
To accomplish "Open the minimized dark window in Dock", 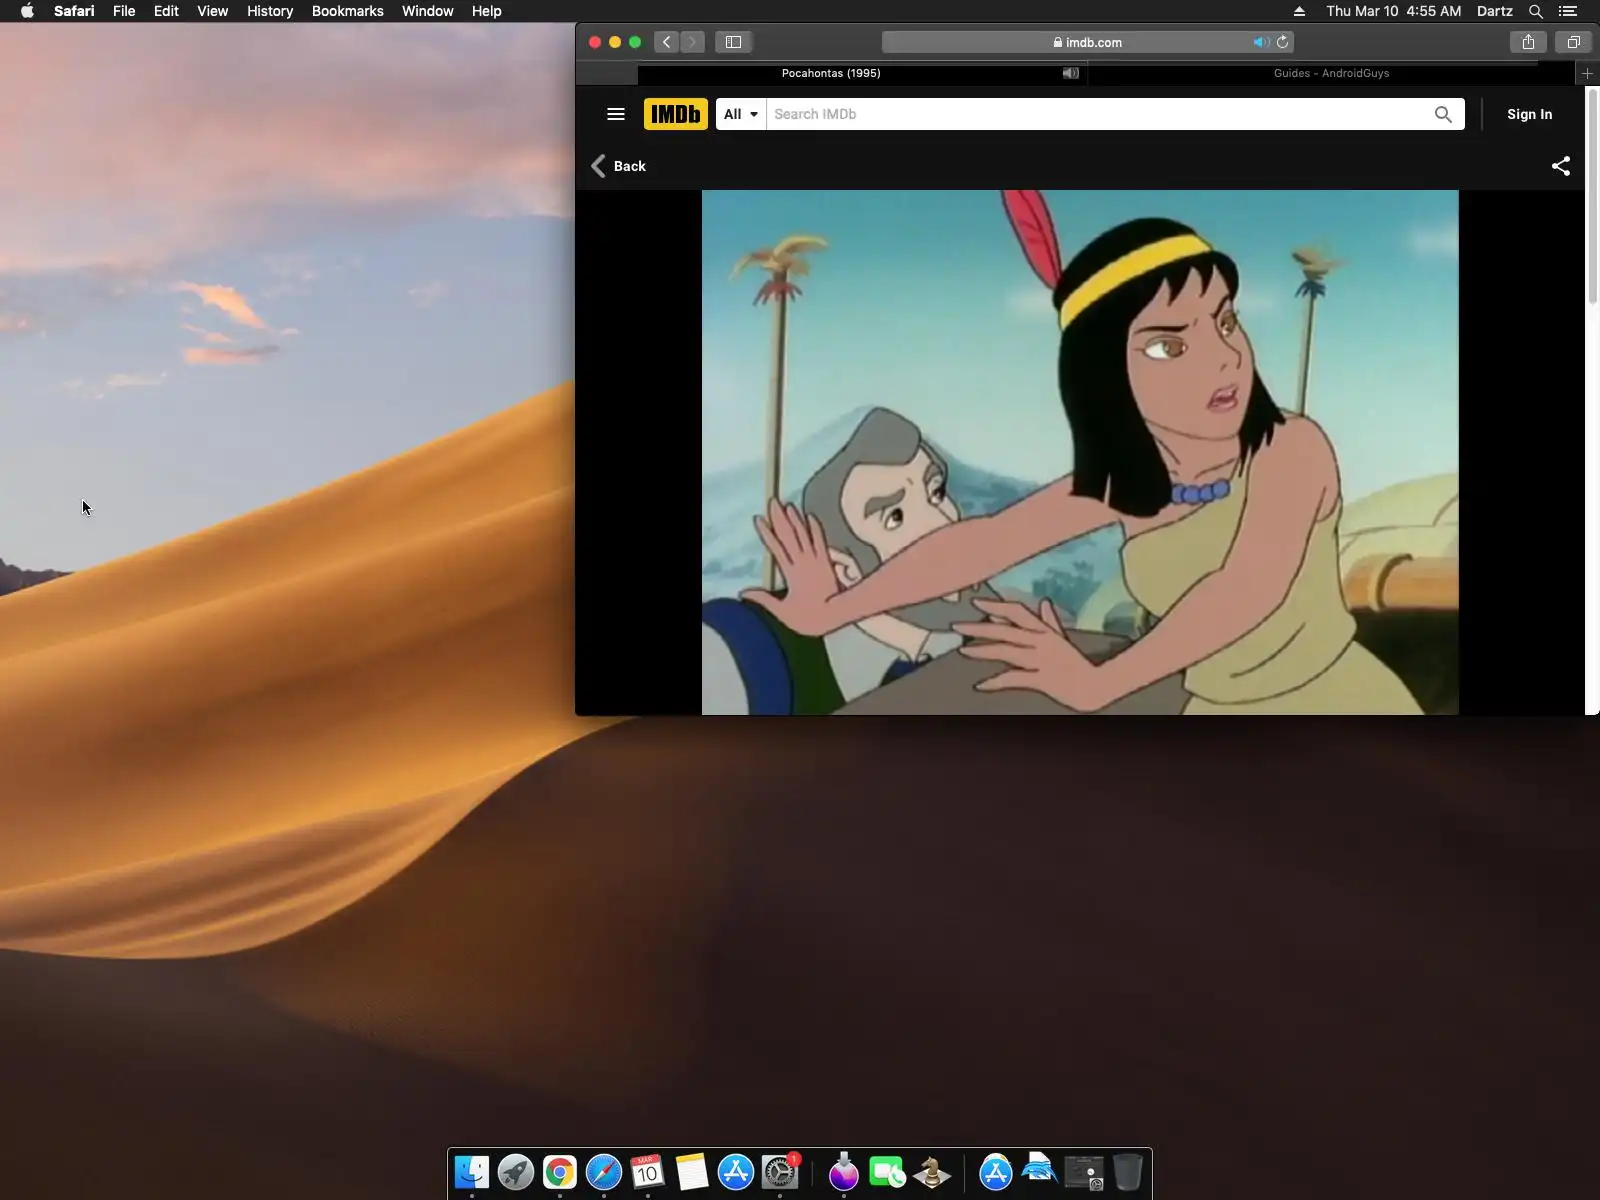I will 1084,1172.
